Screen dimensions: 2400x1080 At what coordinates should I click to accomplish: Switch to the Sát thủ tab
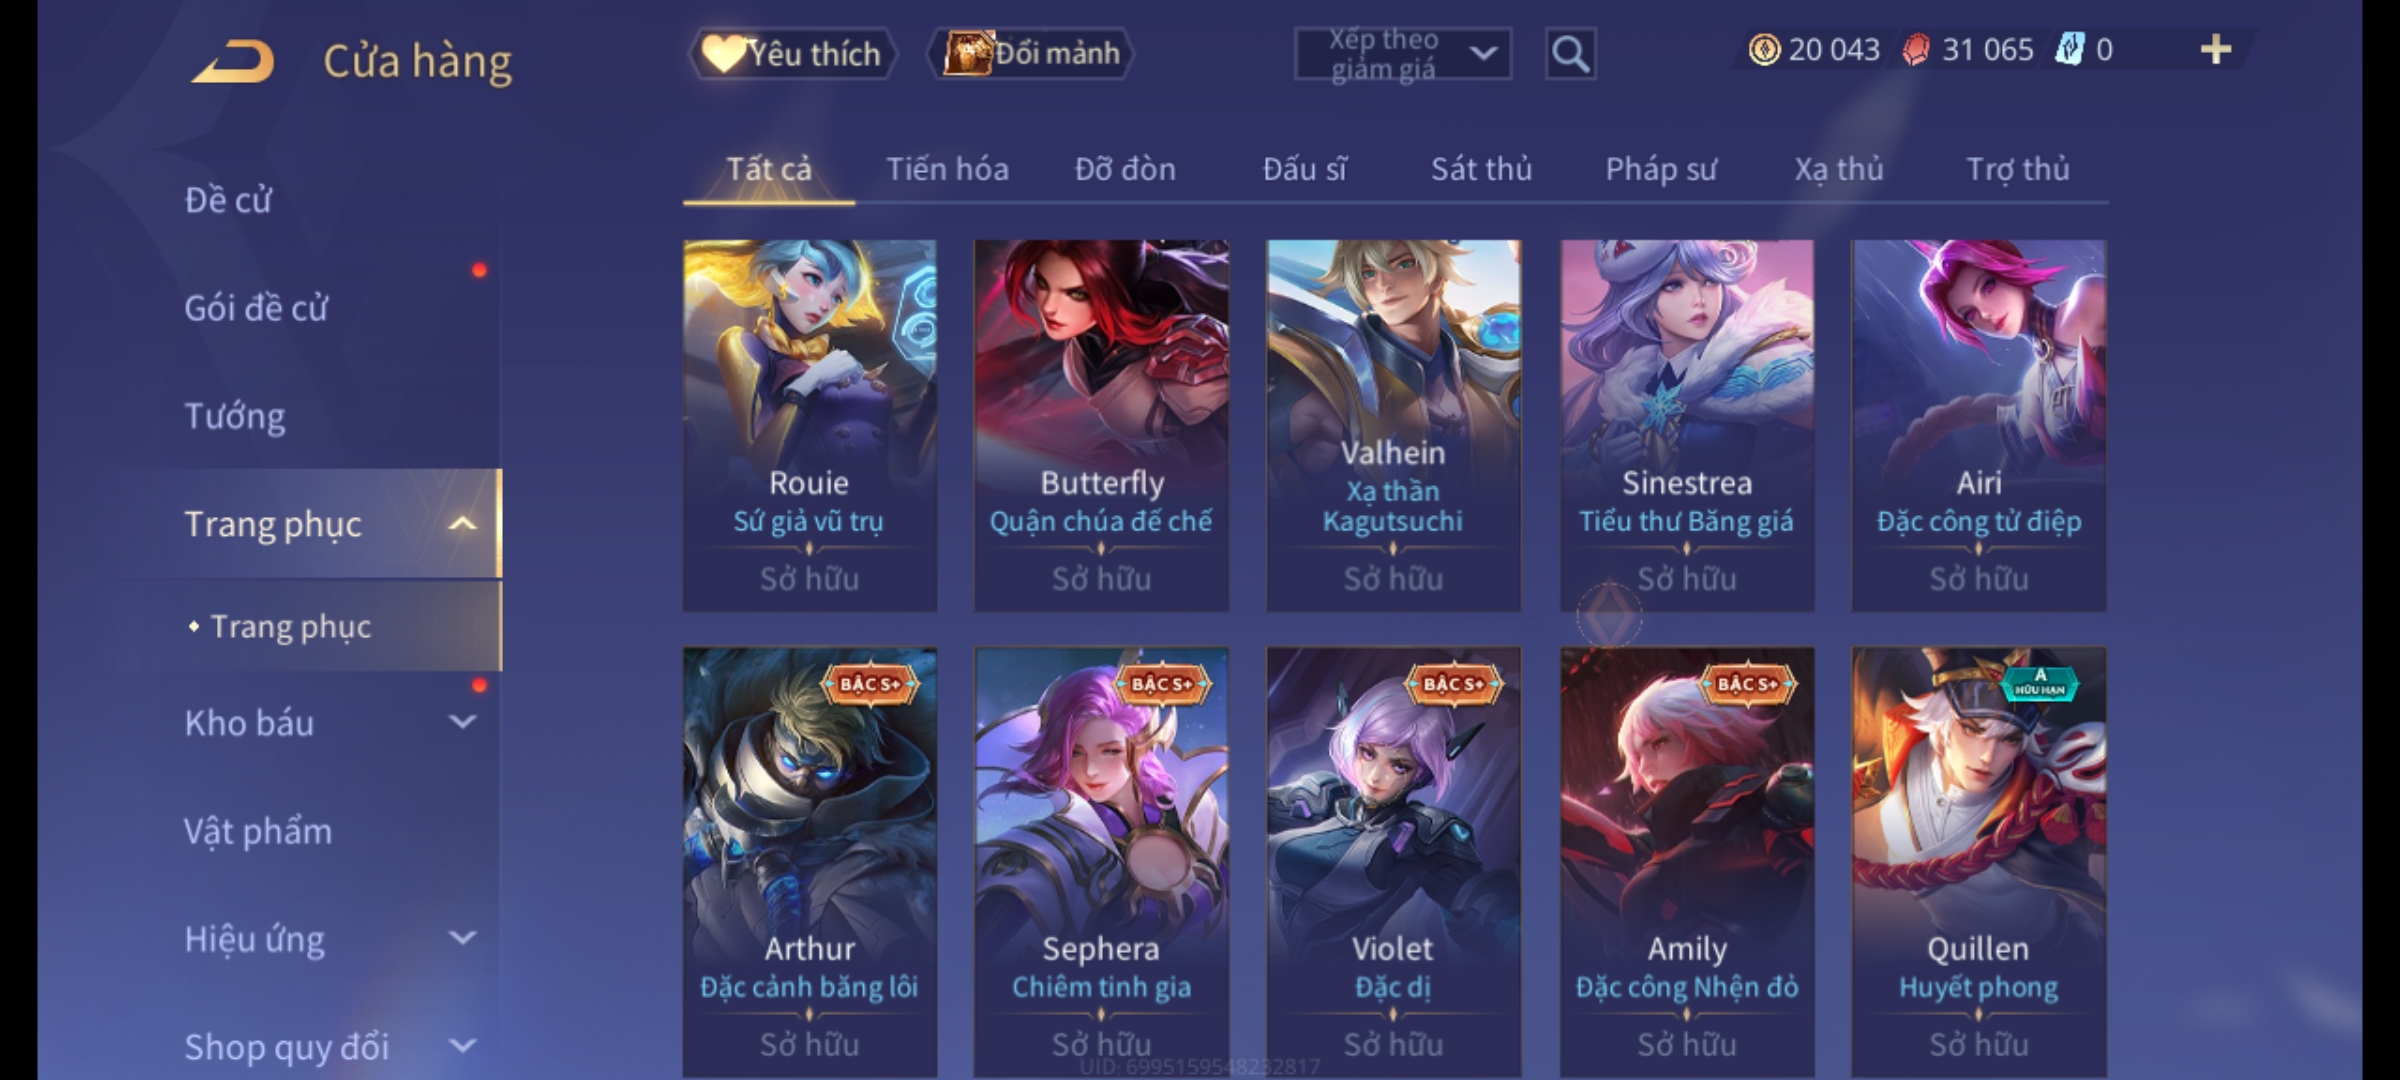tap(1481, 169)
